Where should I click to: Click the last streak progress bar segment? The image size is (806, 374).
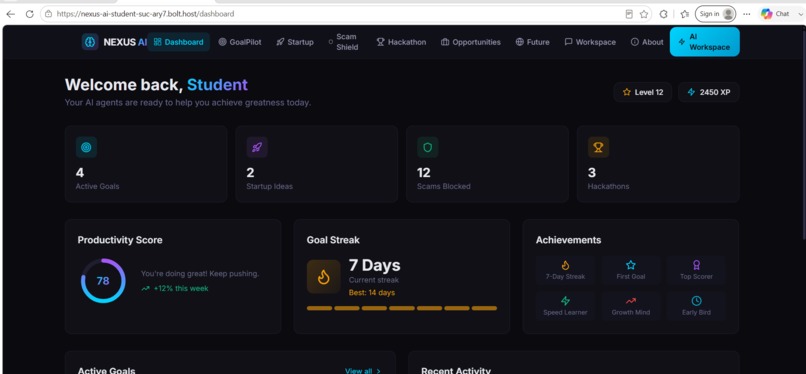(484, 308)
